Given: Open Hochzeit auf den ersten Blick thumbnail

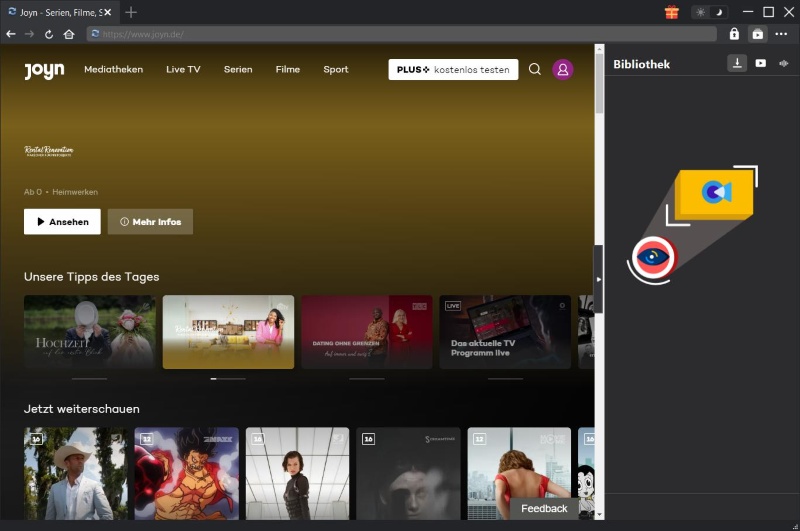Looking at the screenshot, I should coord(90,332).
